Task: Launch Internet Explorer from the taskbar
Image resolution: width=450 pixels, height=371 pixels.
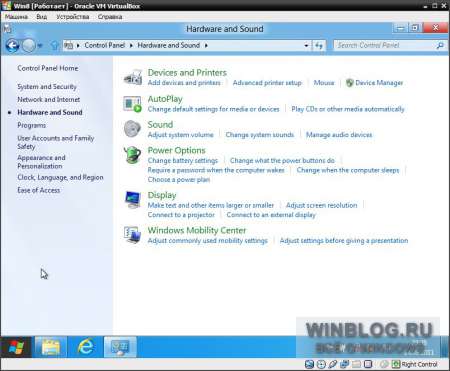Action: 86,347
